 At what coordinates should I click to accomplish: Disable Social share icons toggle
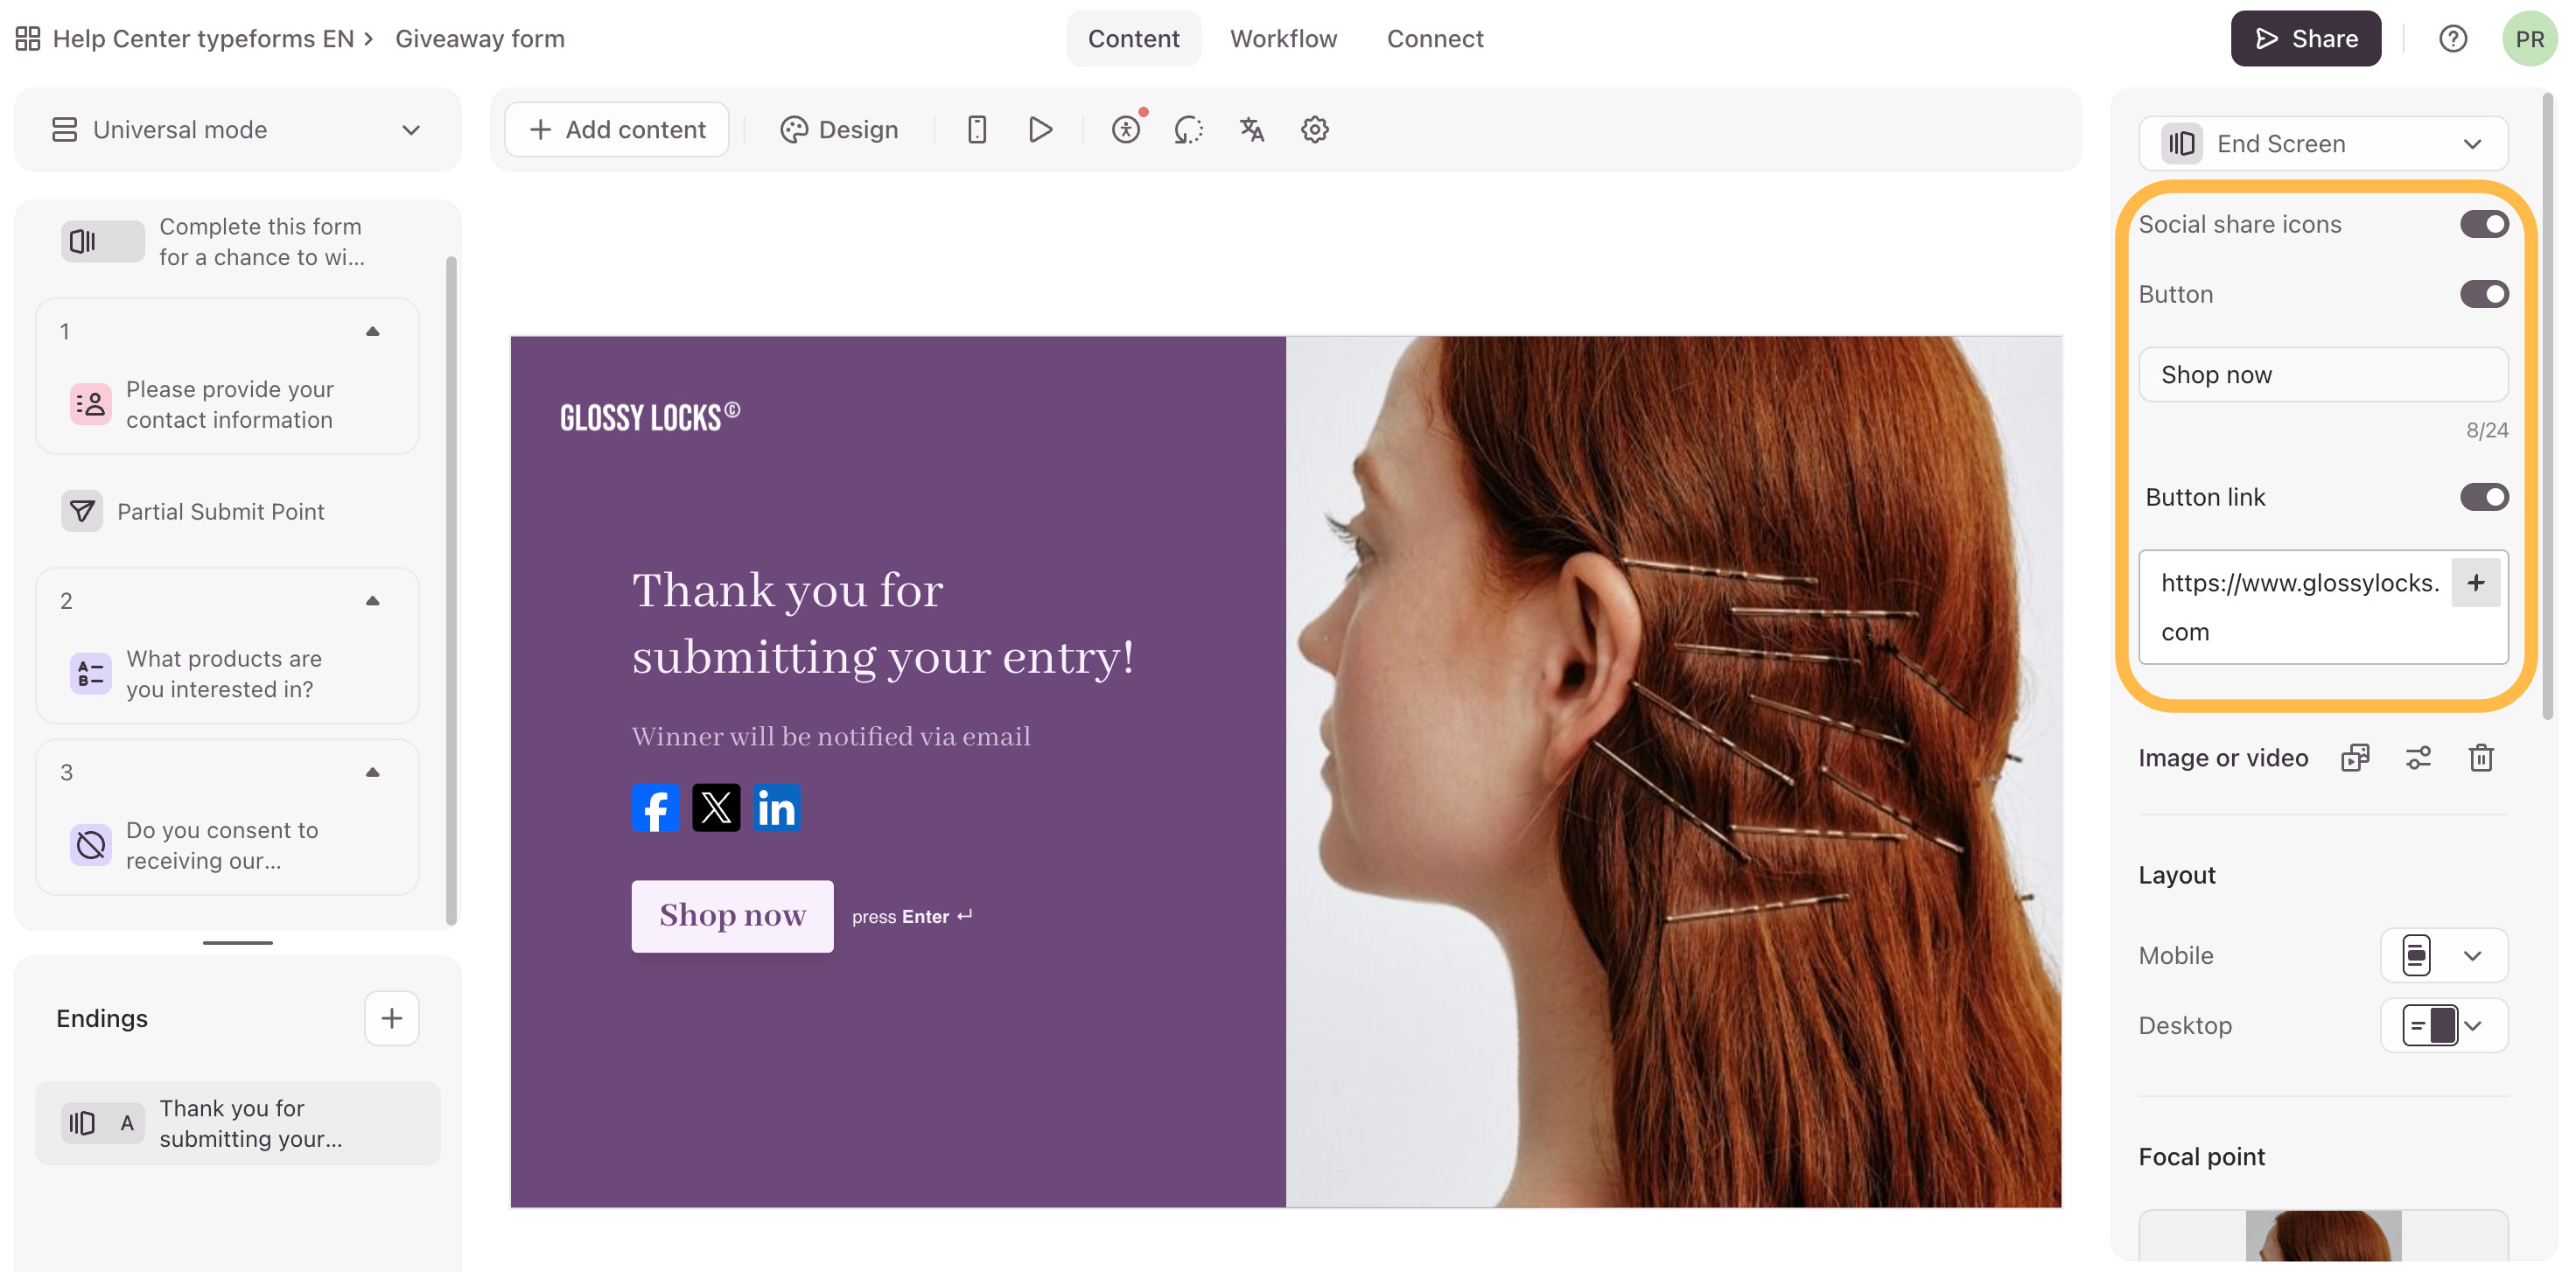(2484, 224)
